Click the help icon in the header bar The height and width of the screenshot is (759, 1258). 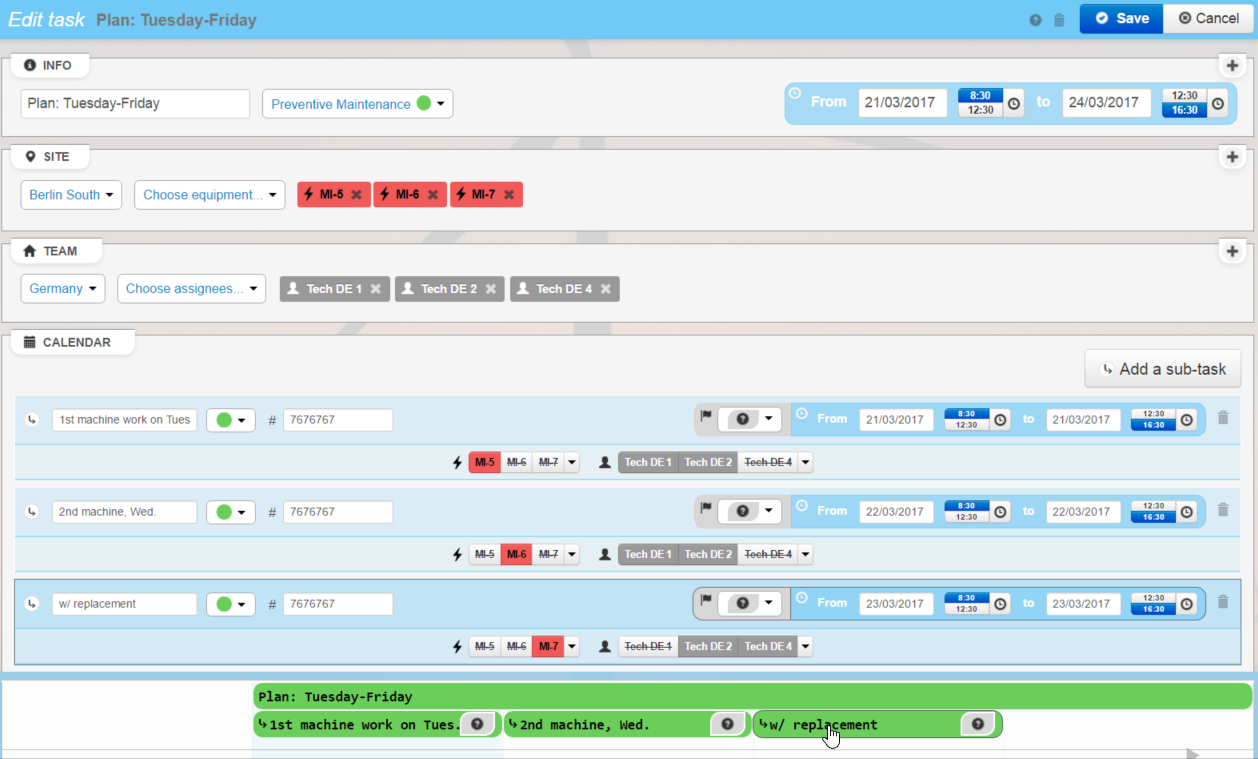[x=1035, y=19]
